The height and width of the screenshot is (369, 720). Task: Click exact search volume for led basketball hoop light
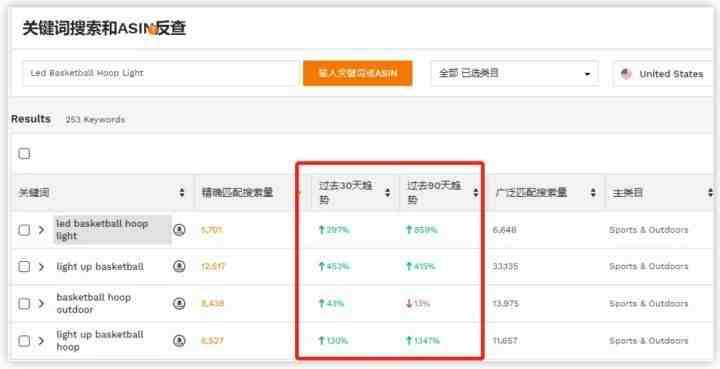(212, 230)
